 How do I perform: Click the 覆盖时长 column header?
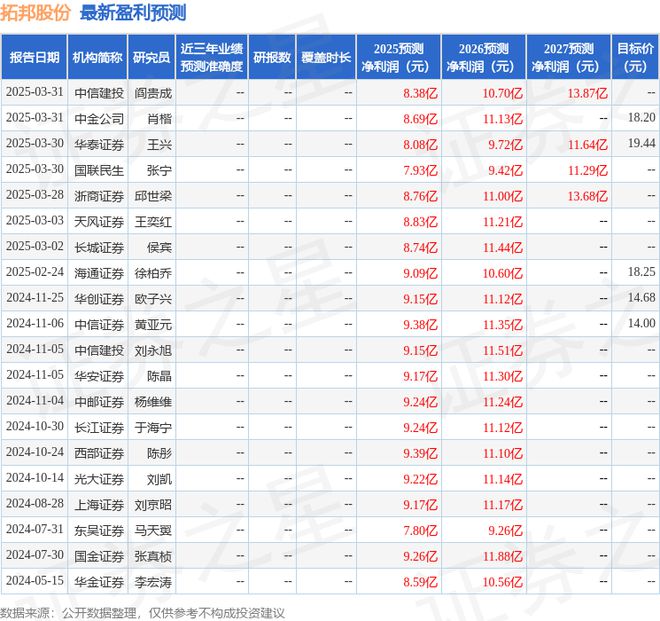coord(326,57)
